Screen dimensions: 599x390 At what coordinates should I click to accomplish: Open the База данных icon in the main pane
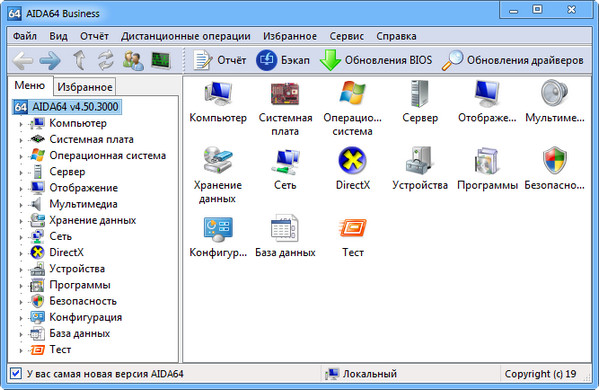click(285, 228)
